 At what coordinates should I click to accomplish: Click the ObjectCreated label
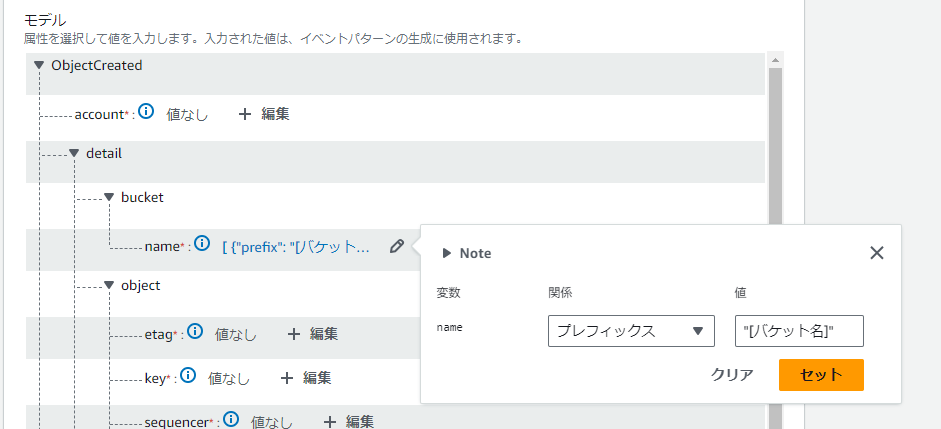coord(97,65)
